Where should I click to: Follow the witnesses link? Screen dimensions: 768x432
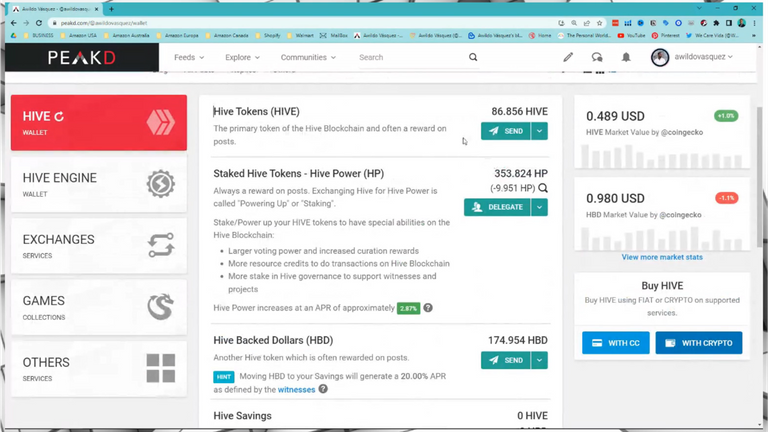(296, 390)
